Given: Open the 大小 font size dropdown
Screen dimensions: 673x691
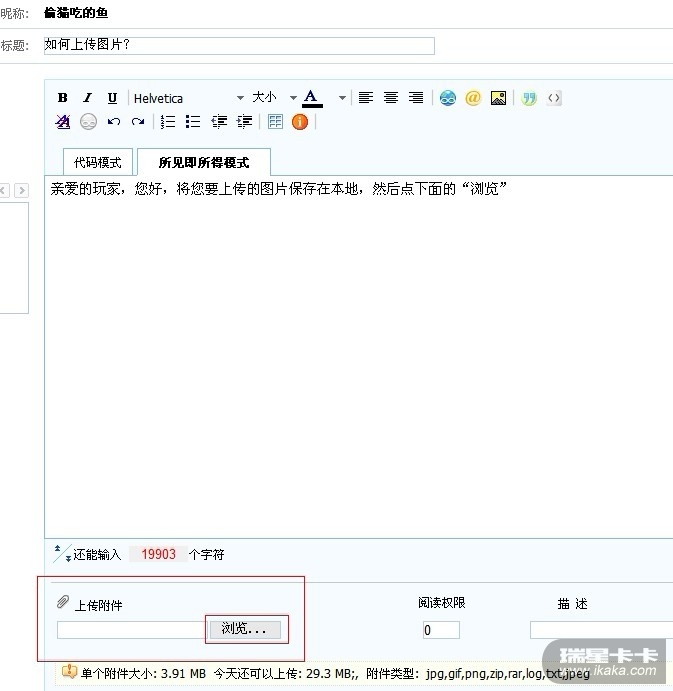Looking at the screenshot, I should coord(274,98).
